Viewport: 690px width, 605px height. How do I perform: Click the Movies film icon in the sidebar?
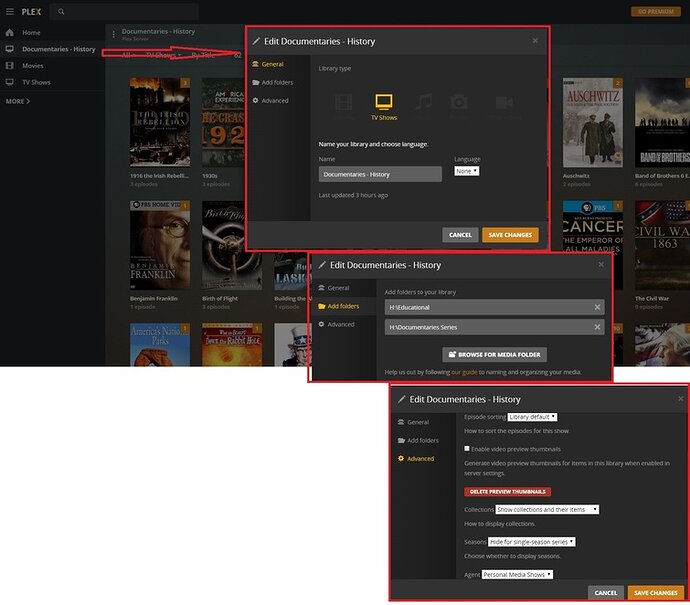coord(10,66)
